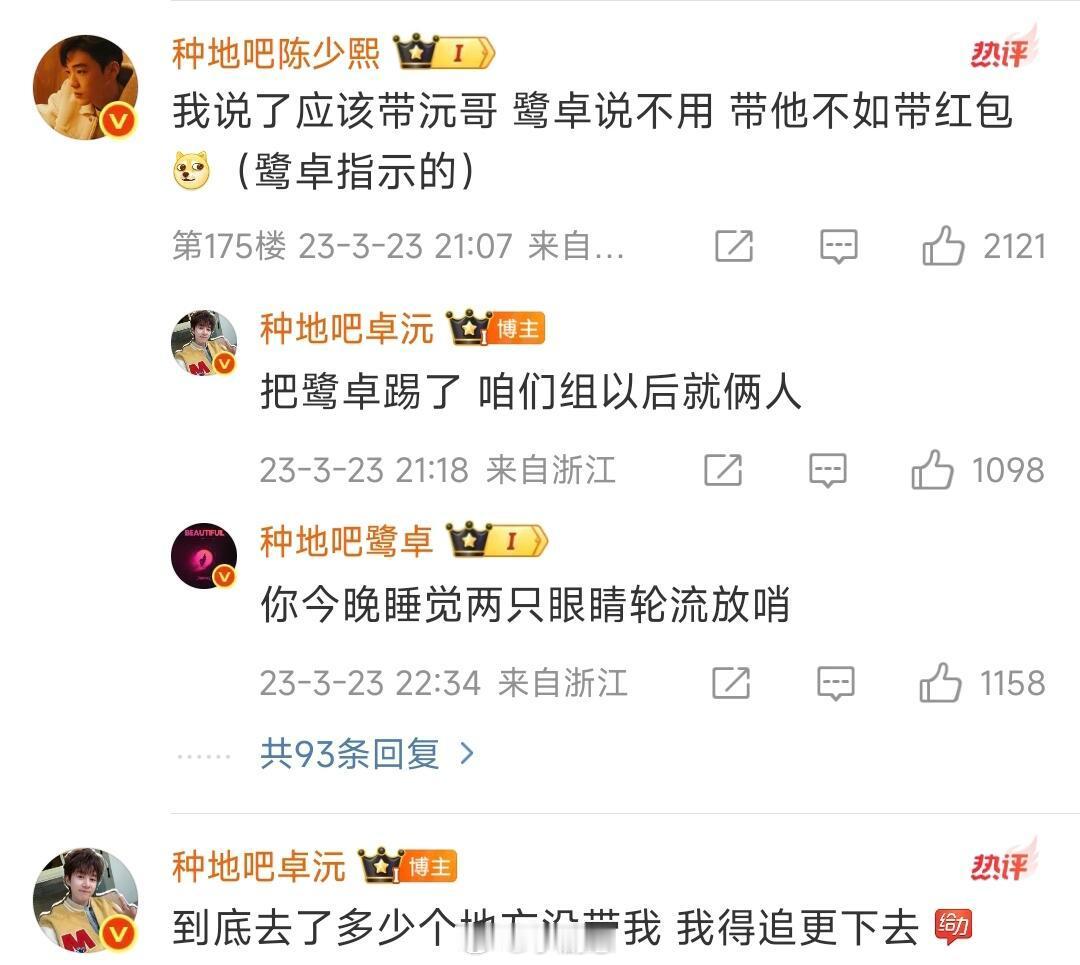Open 种地吧陈少熙 profile name link

pos(276,54)
